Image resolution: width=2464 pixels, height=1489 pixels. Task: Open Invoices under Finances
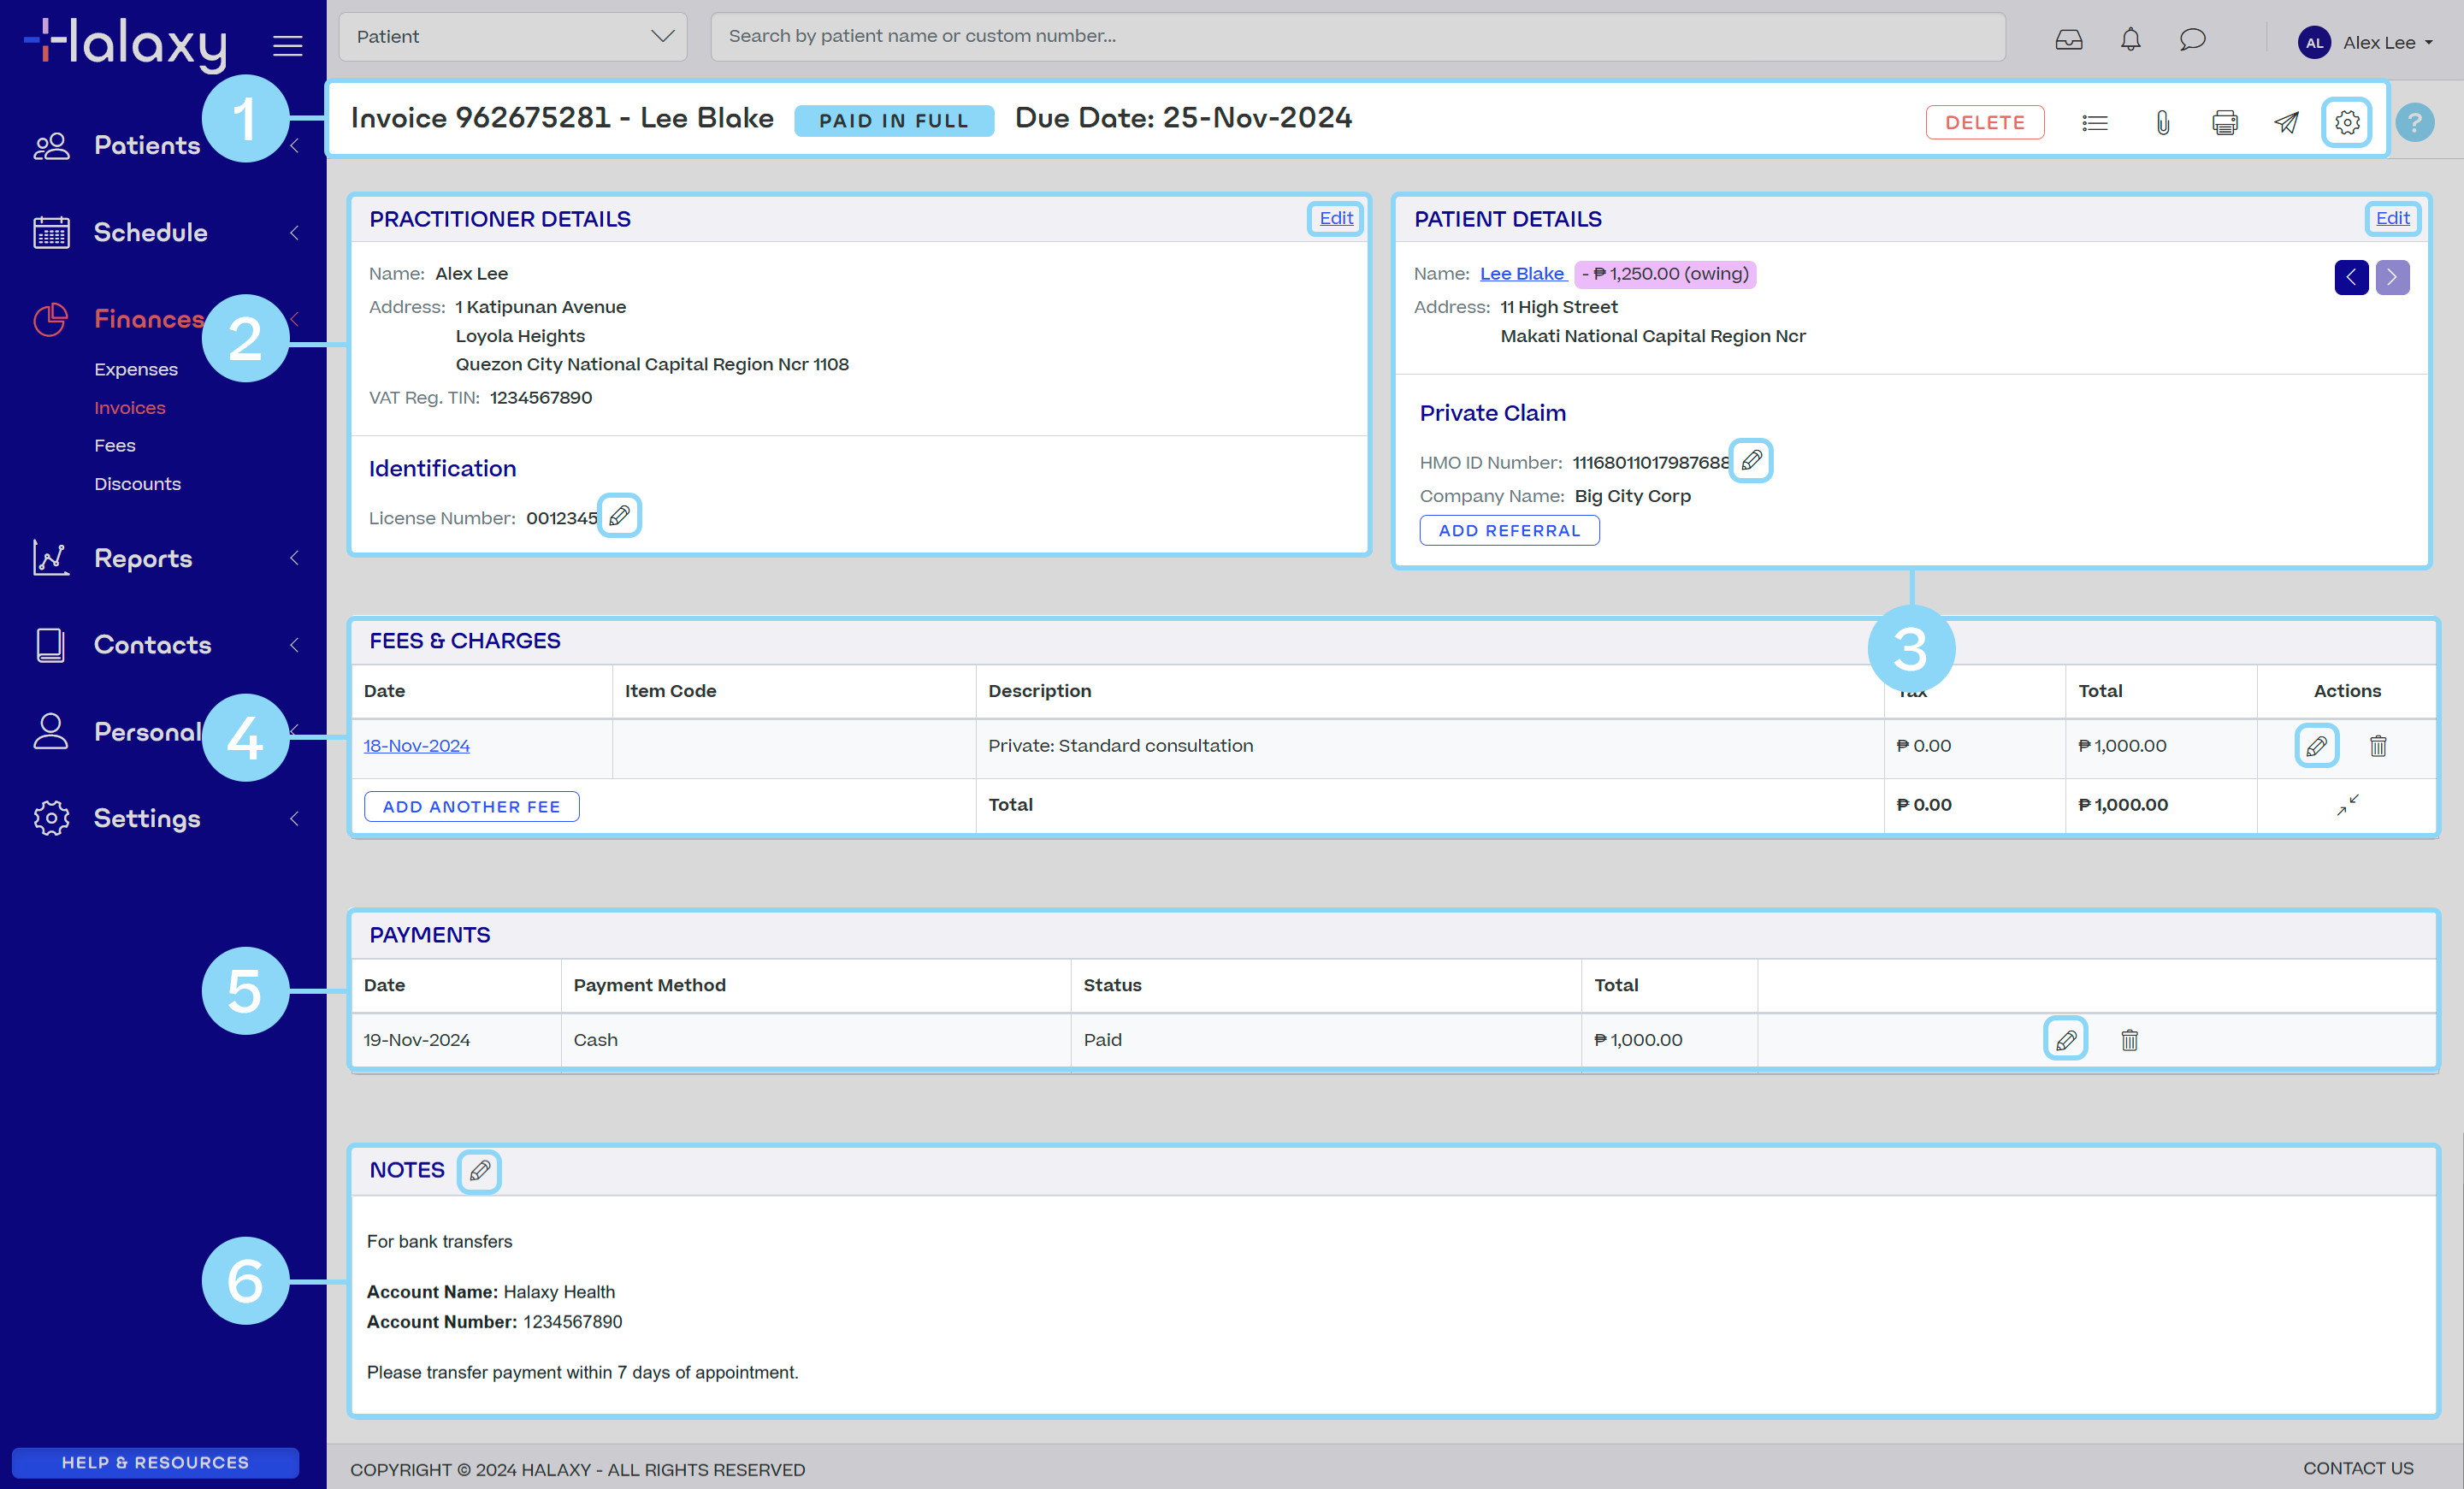(x=130, y=407)
